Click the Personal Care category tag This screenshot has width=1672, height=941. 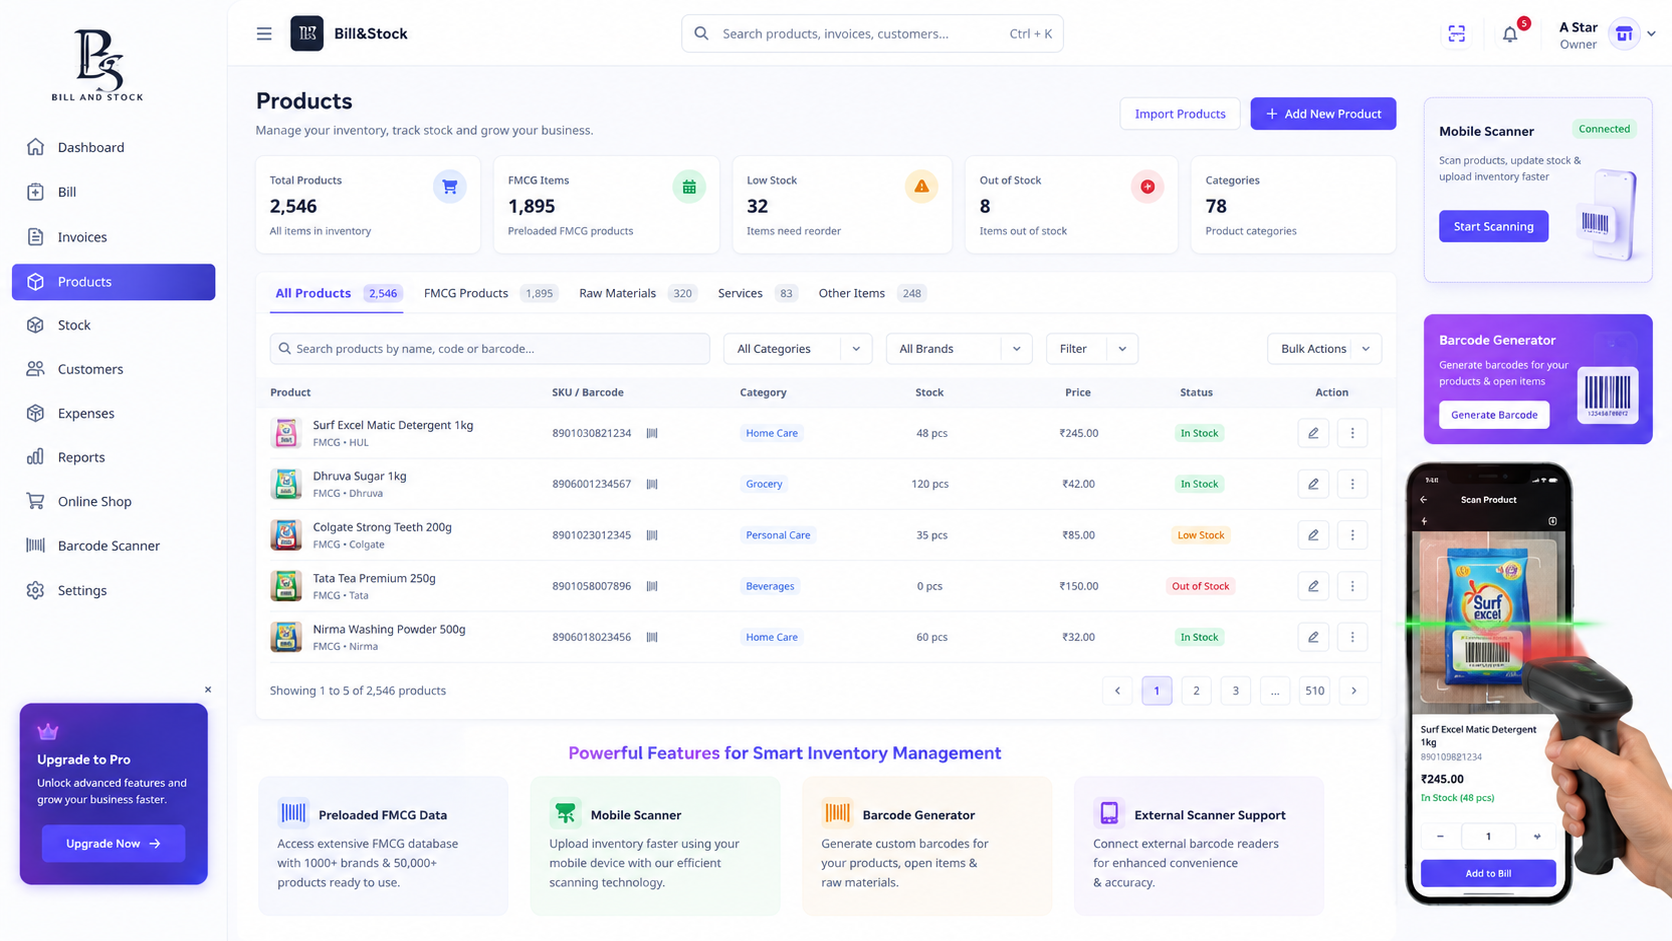[778, 535]
